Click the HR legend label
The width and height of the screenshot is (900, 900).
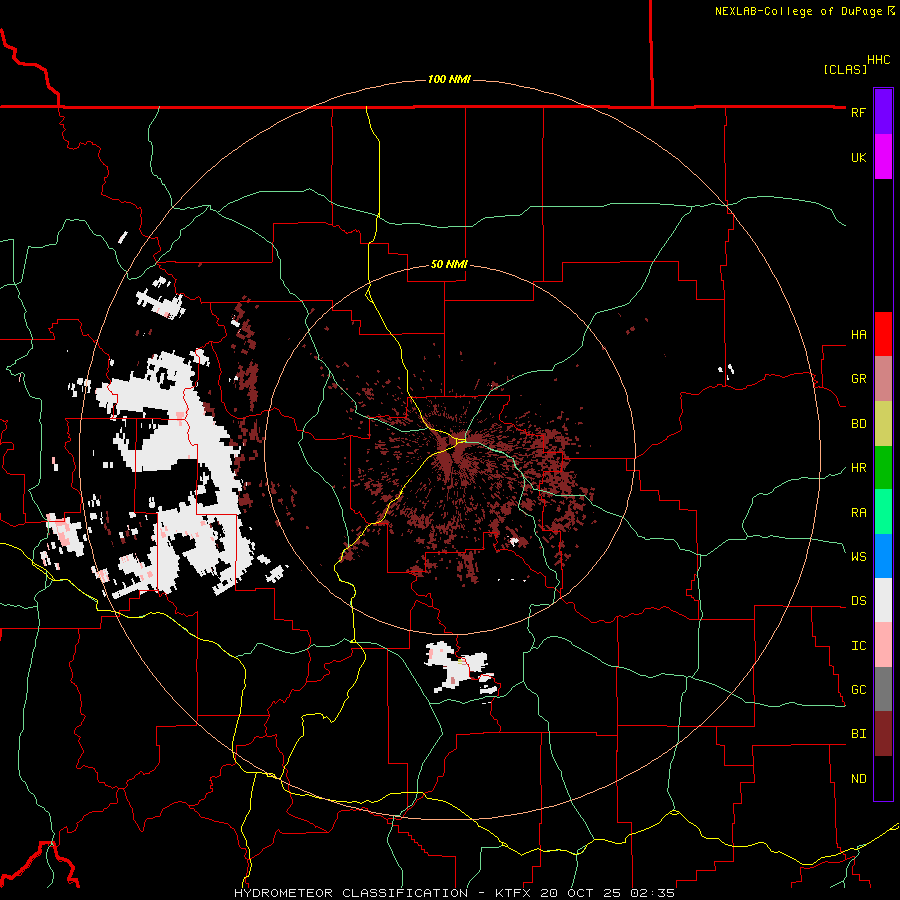tap(858, 468)
